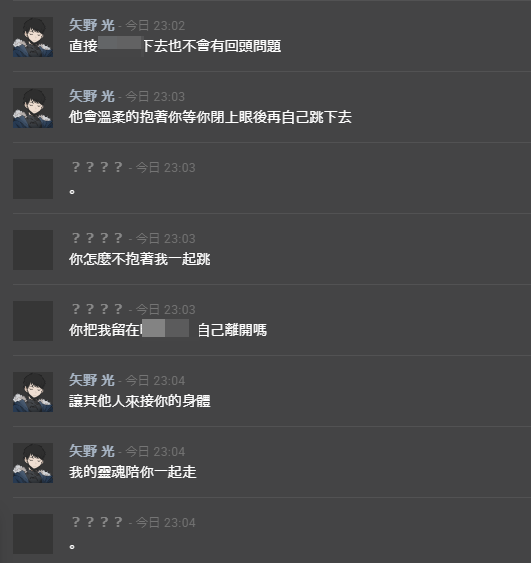This screenshot has height=563, width=531.
Task: Click avatar beside 他會溫柔的抱著你 message
Action: (33, 108)
